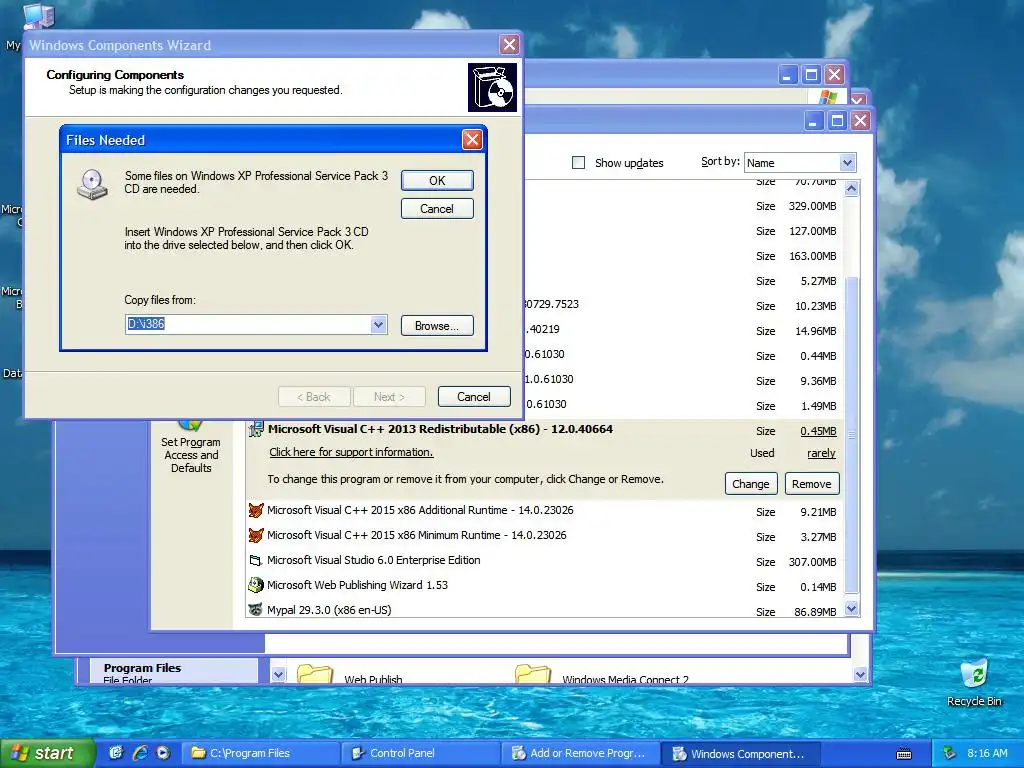Image resolution: width=1024 pixels, height=768 pixels.
Task: Open the Web Publish folder
Action: [x=350, y=675]
